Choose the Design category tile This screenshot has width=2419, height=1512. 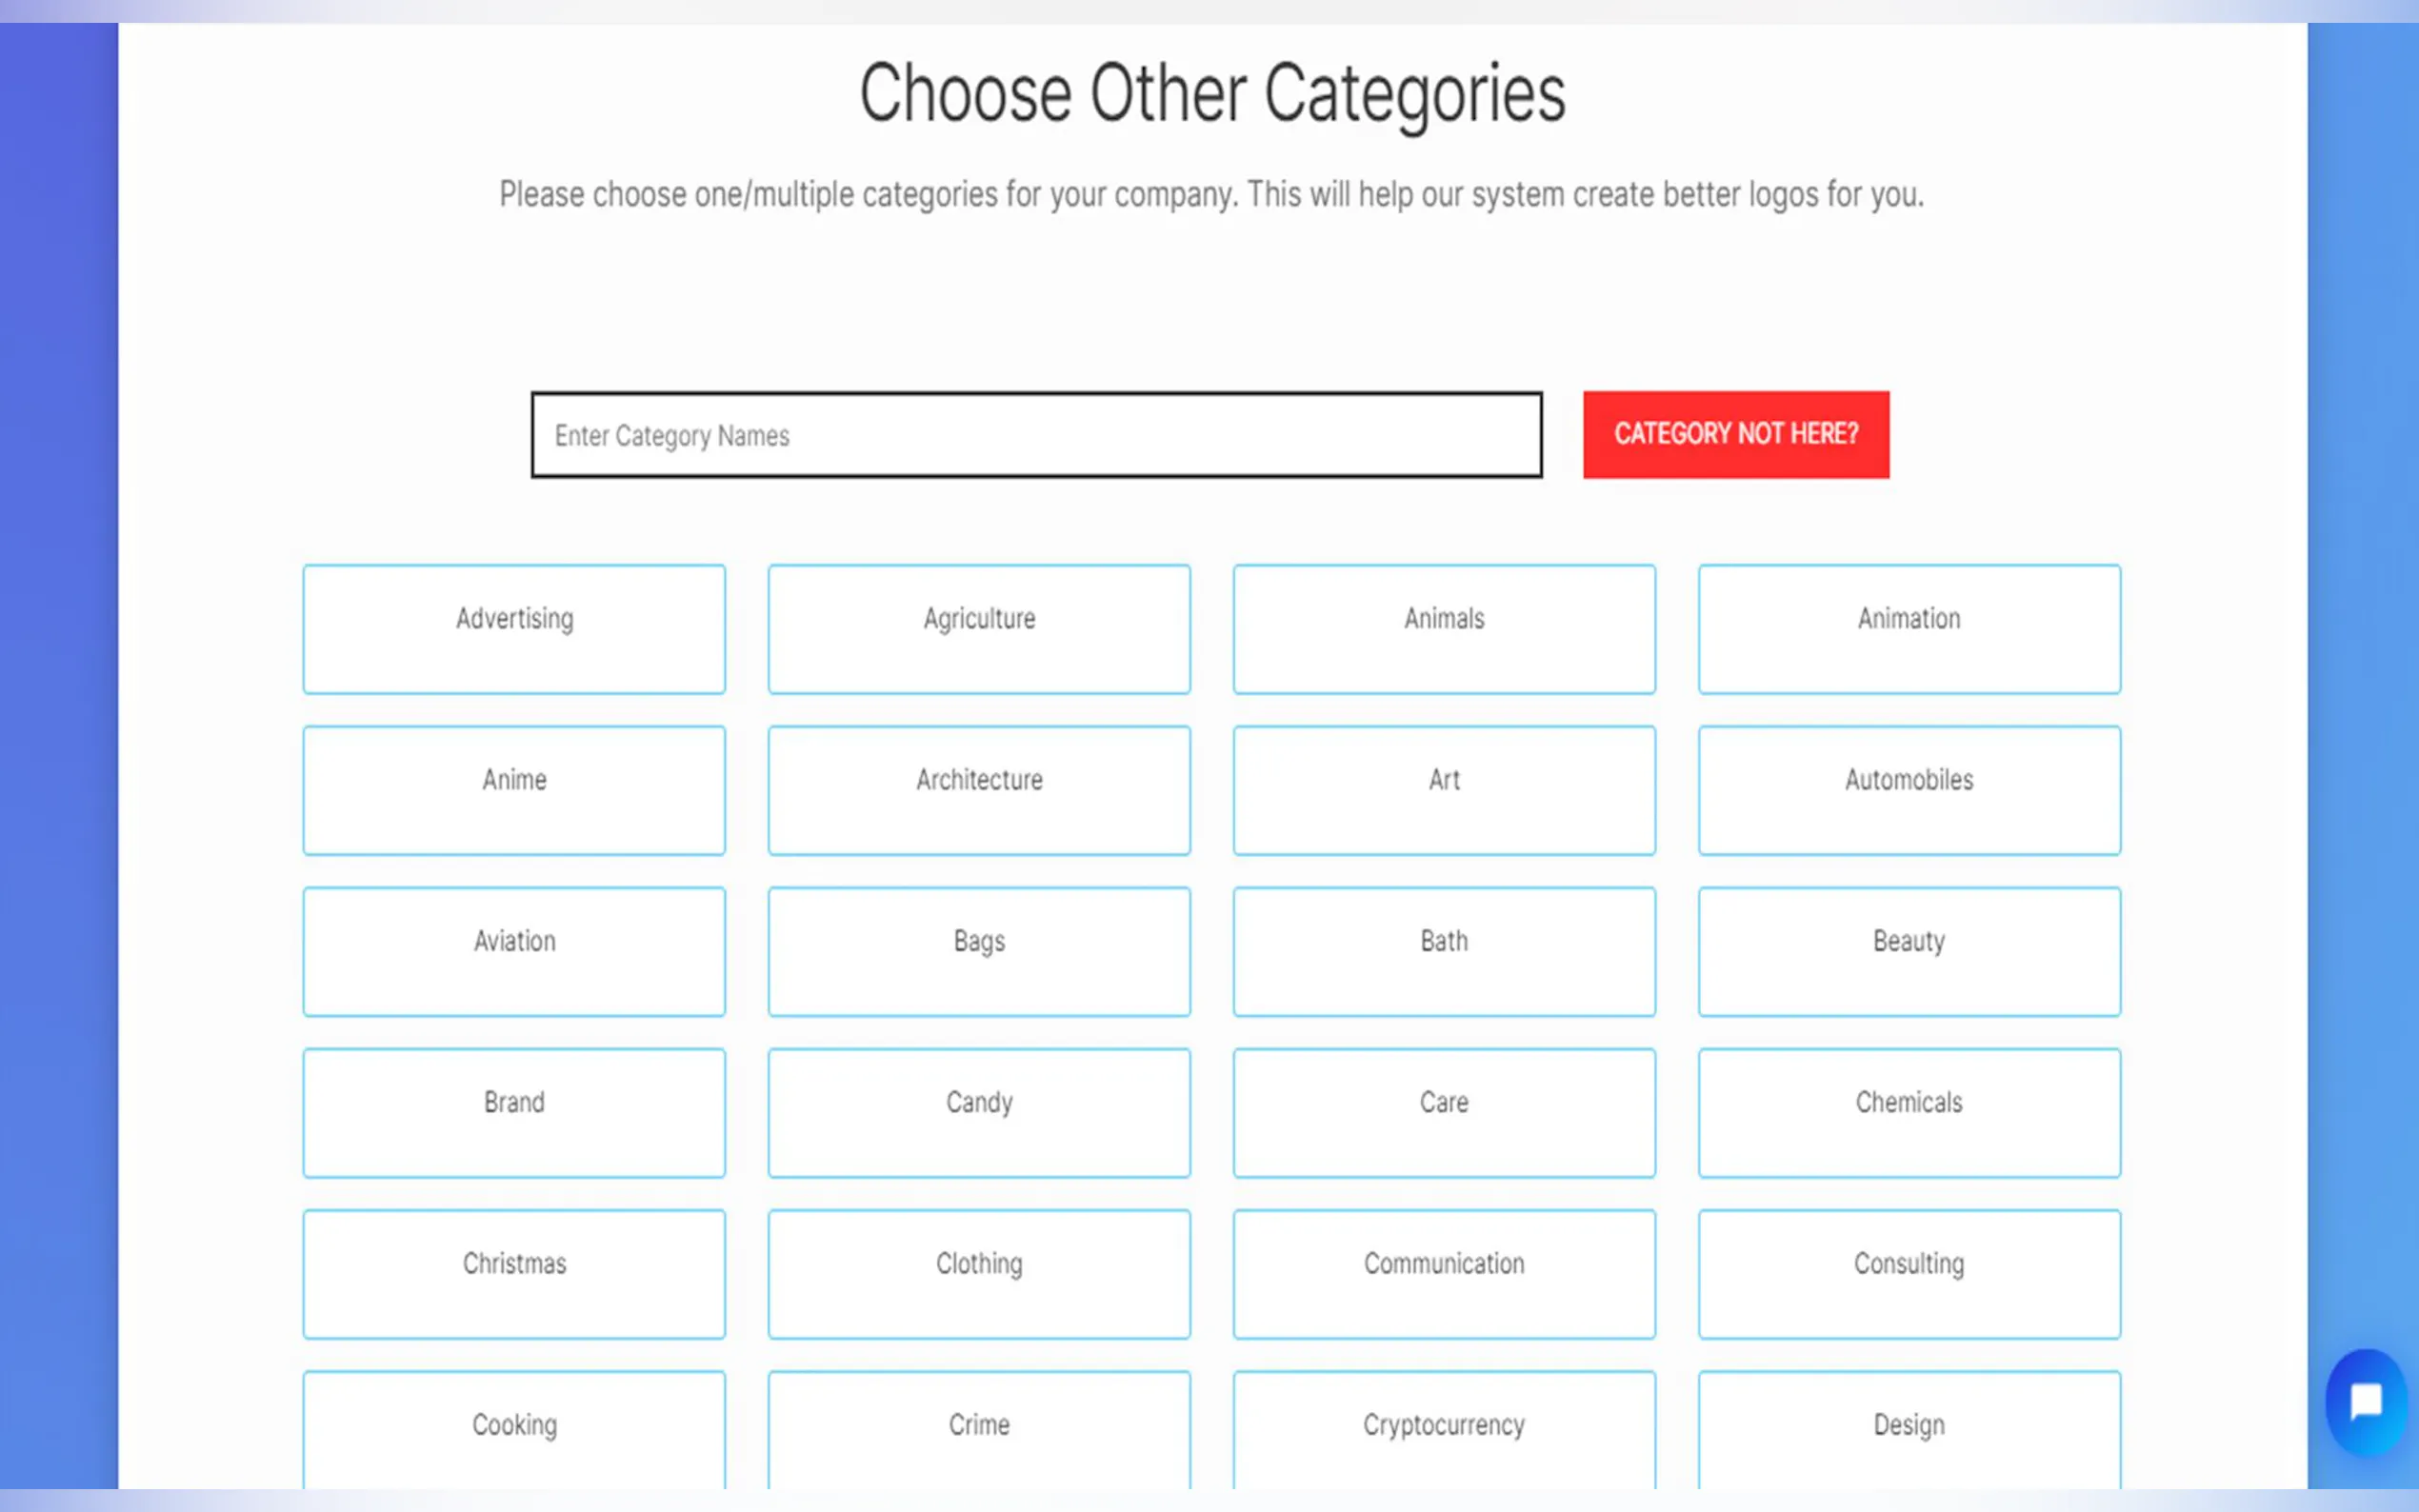(1908, 1428)
